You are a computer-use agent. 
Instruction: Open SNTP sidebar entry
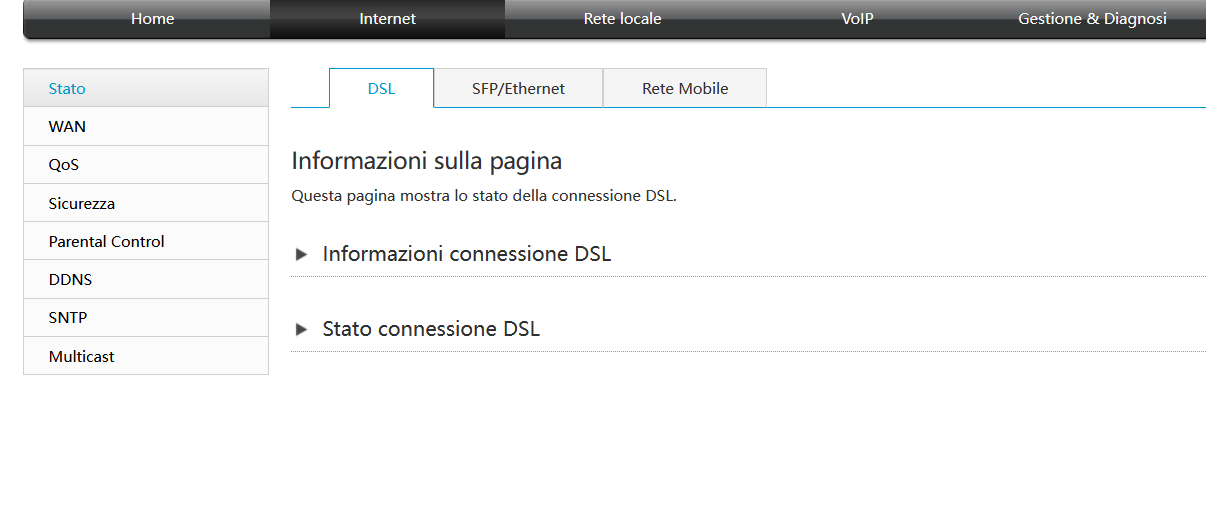[x=146, y=318]
